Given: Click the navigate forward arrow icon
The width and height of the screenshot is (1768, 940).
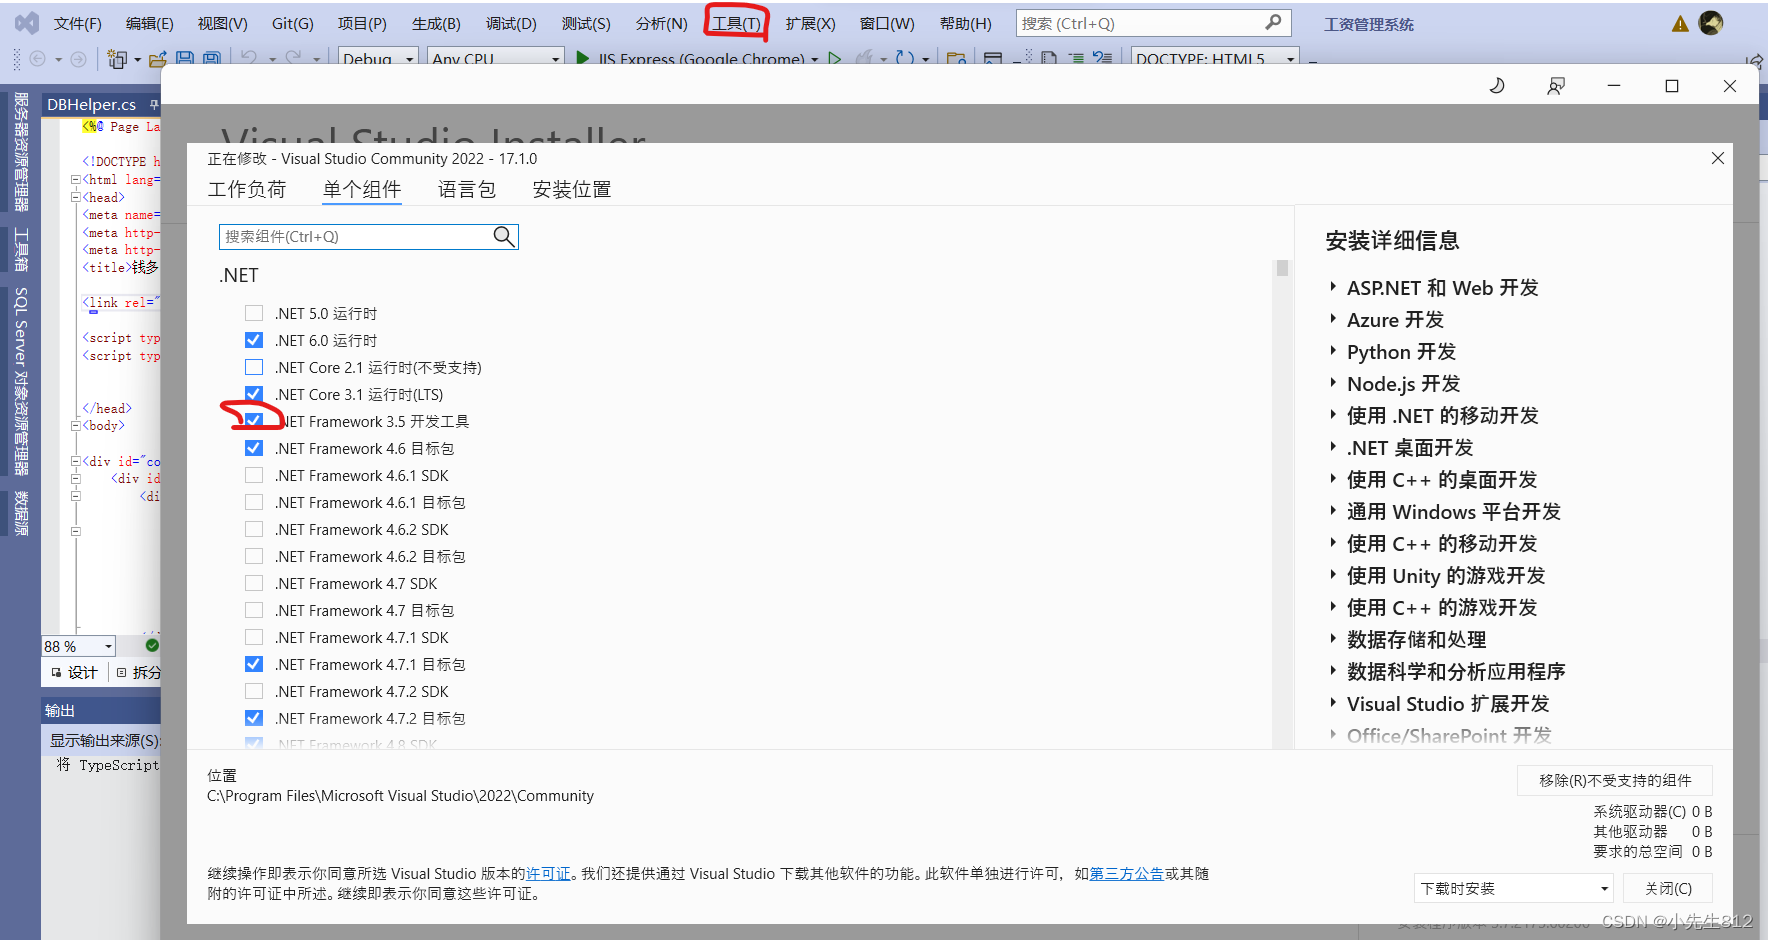Looking at the screenshot, I should pos(78,59).
